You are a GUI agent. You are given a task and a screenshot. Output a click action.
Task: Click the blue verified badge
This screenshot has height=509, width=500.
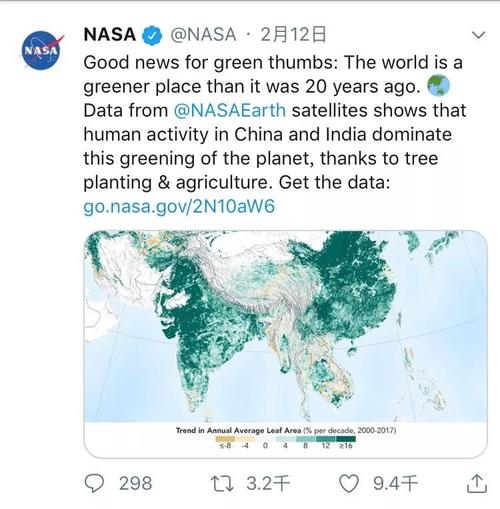point(152,35)
